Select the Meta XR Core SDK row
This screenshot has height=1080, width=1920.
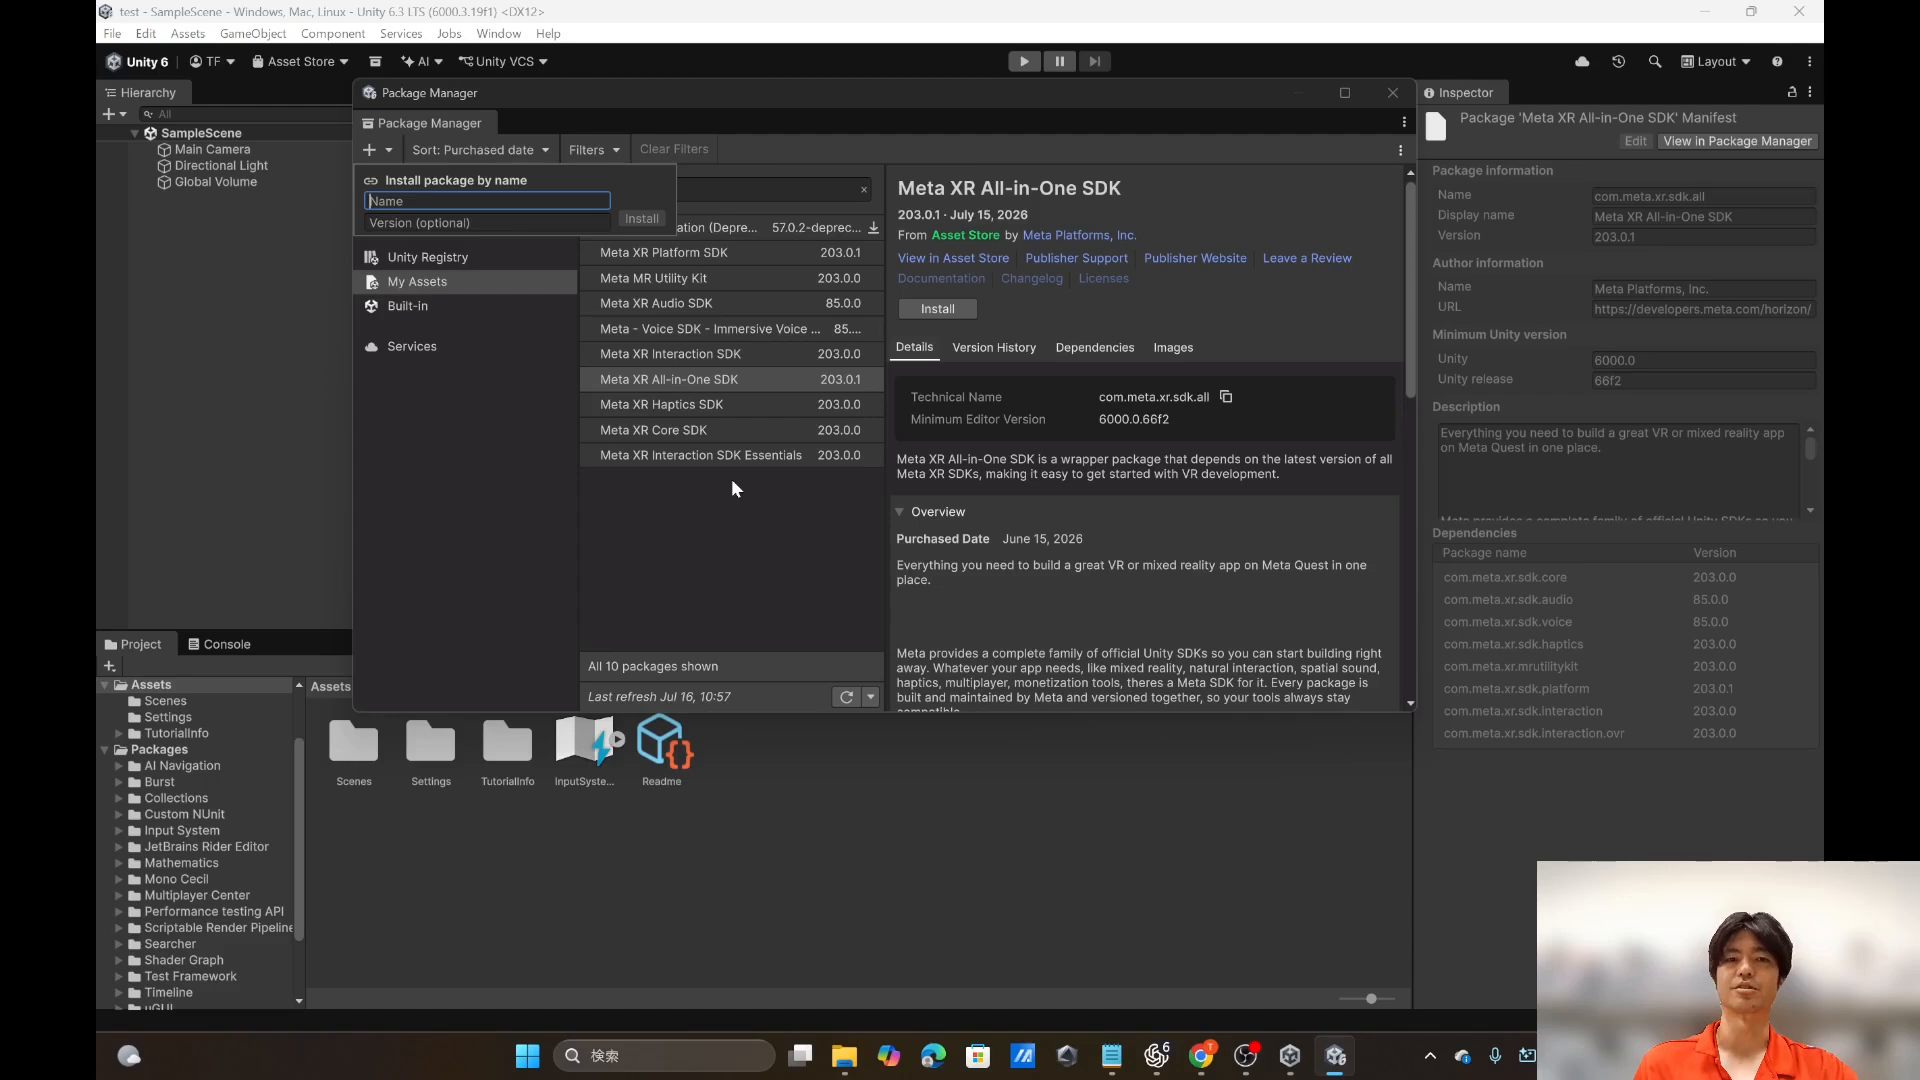[x=731, y=430]
